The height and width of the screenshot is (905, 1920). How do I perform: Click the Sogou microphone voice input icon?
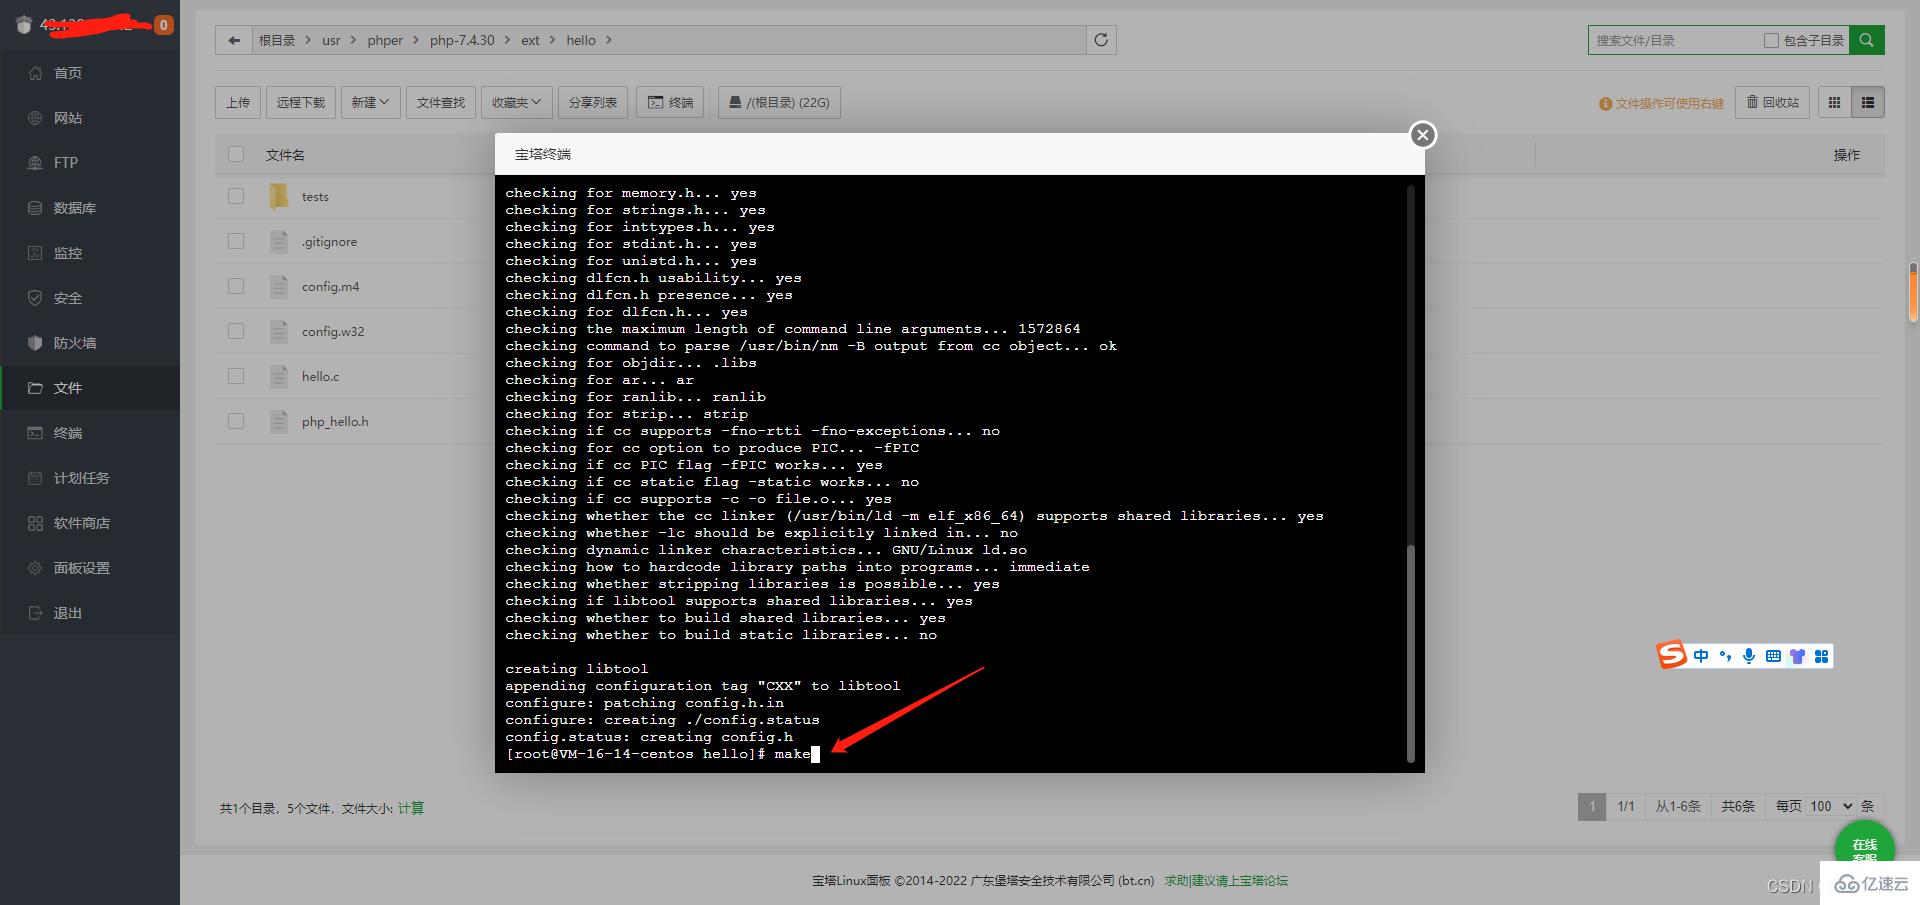1749,656
